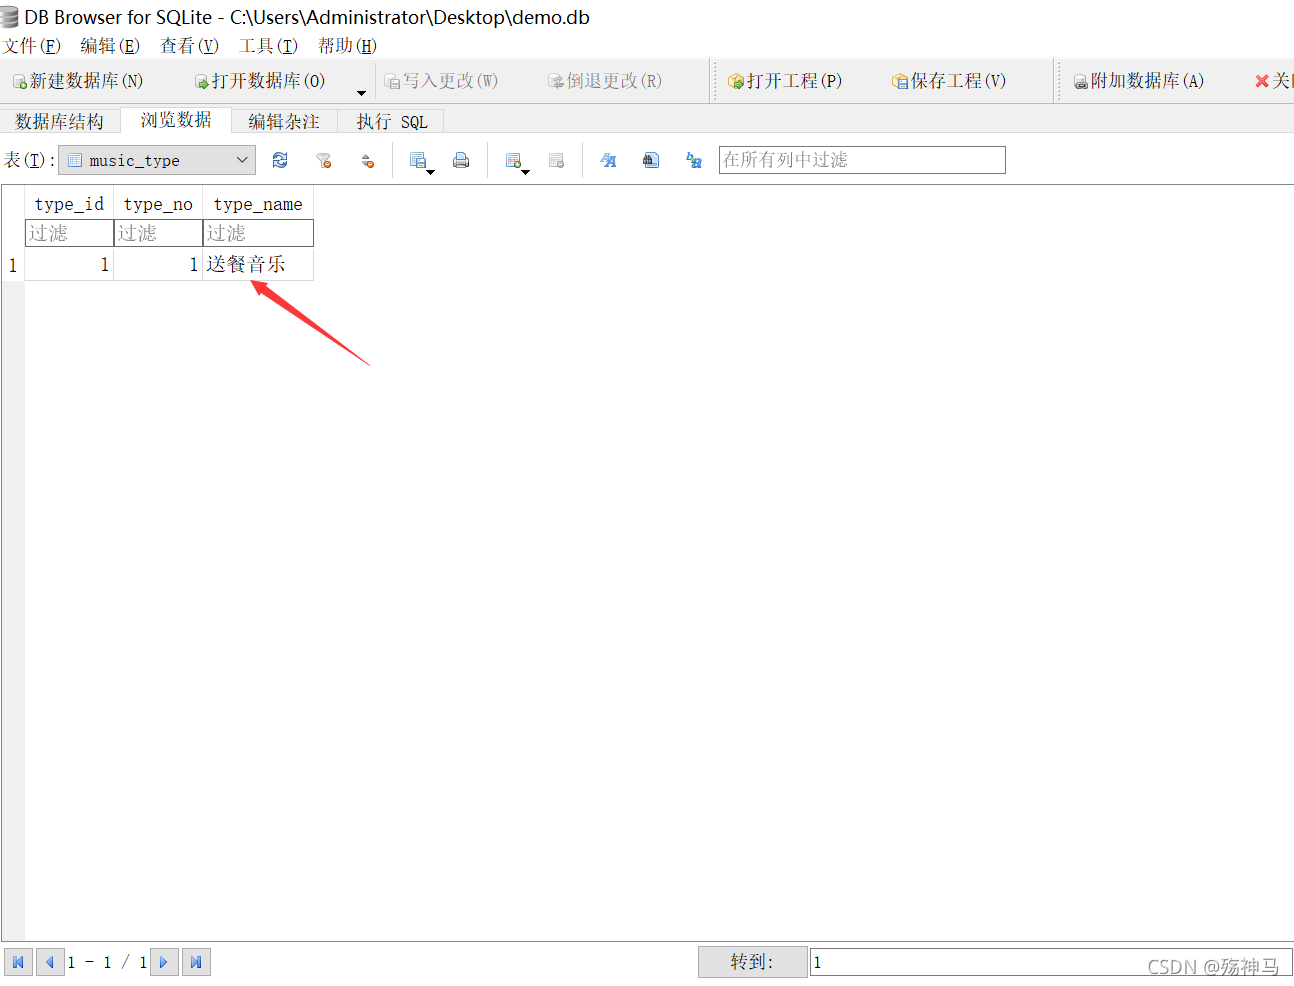Image resolution: width=1294 pixels, height=986 pixels.
Task: Go to first record
Action: [18, 962]
